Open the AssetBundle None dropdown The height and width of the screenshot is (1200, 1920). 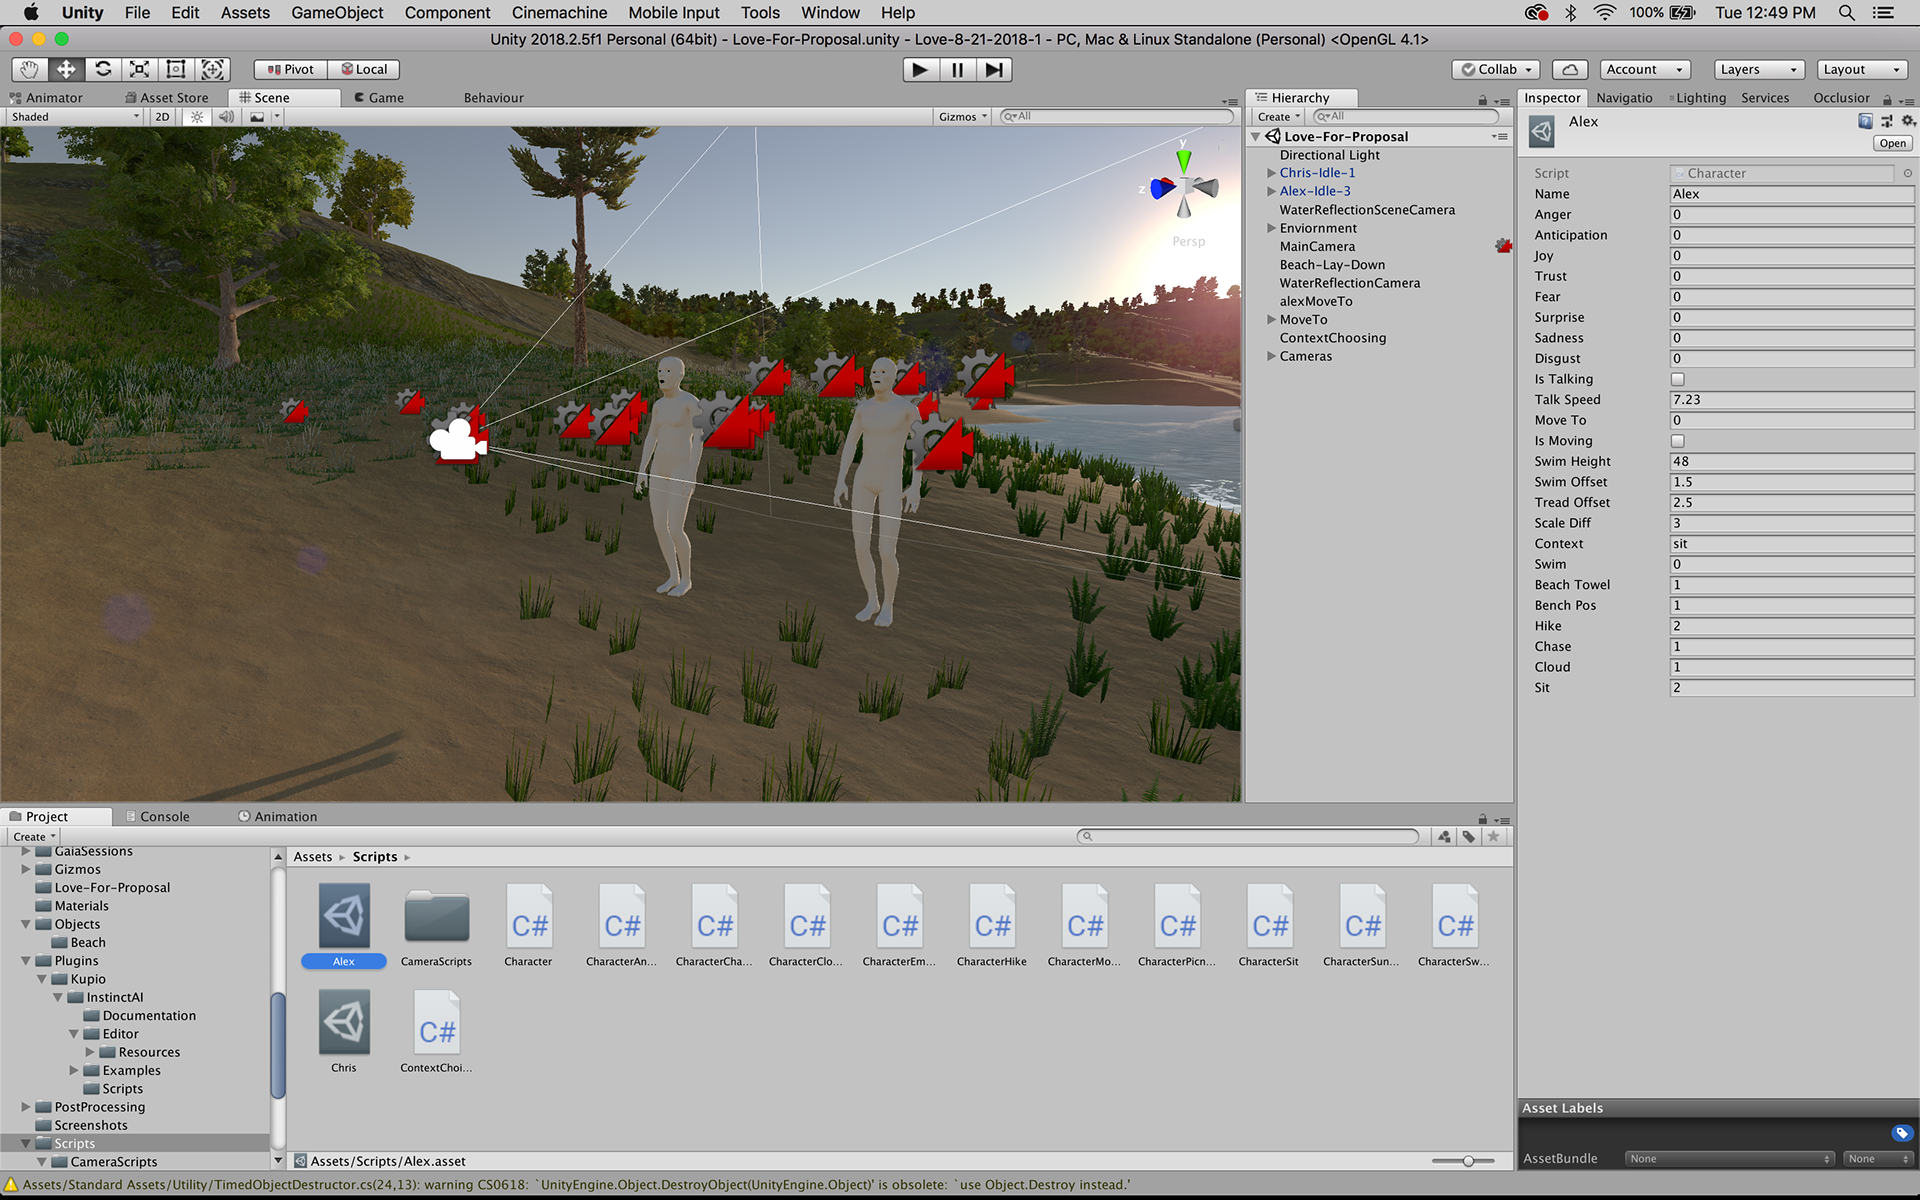click(1730, 1159)
